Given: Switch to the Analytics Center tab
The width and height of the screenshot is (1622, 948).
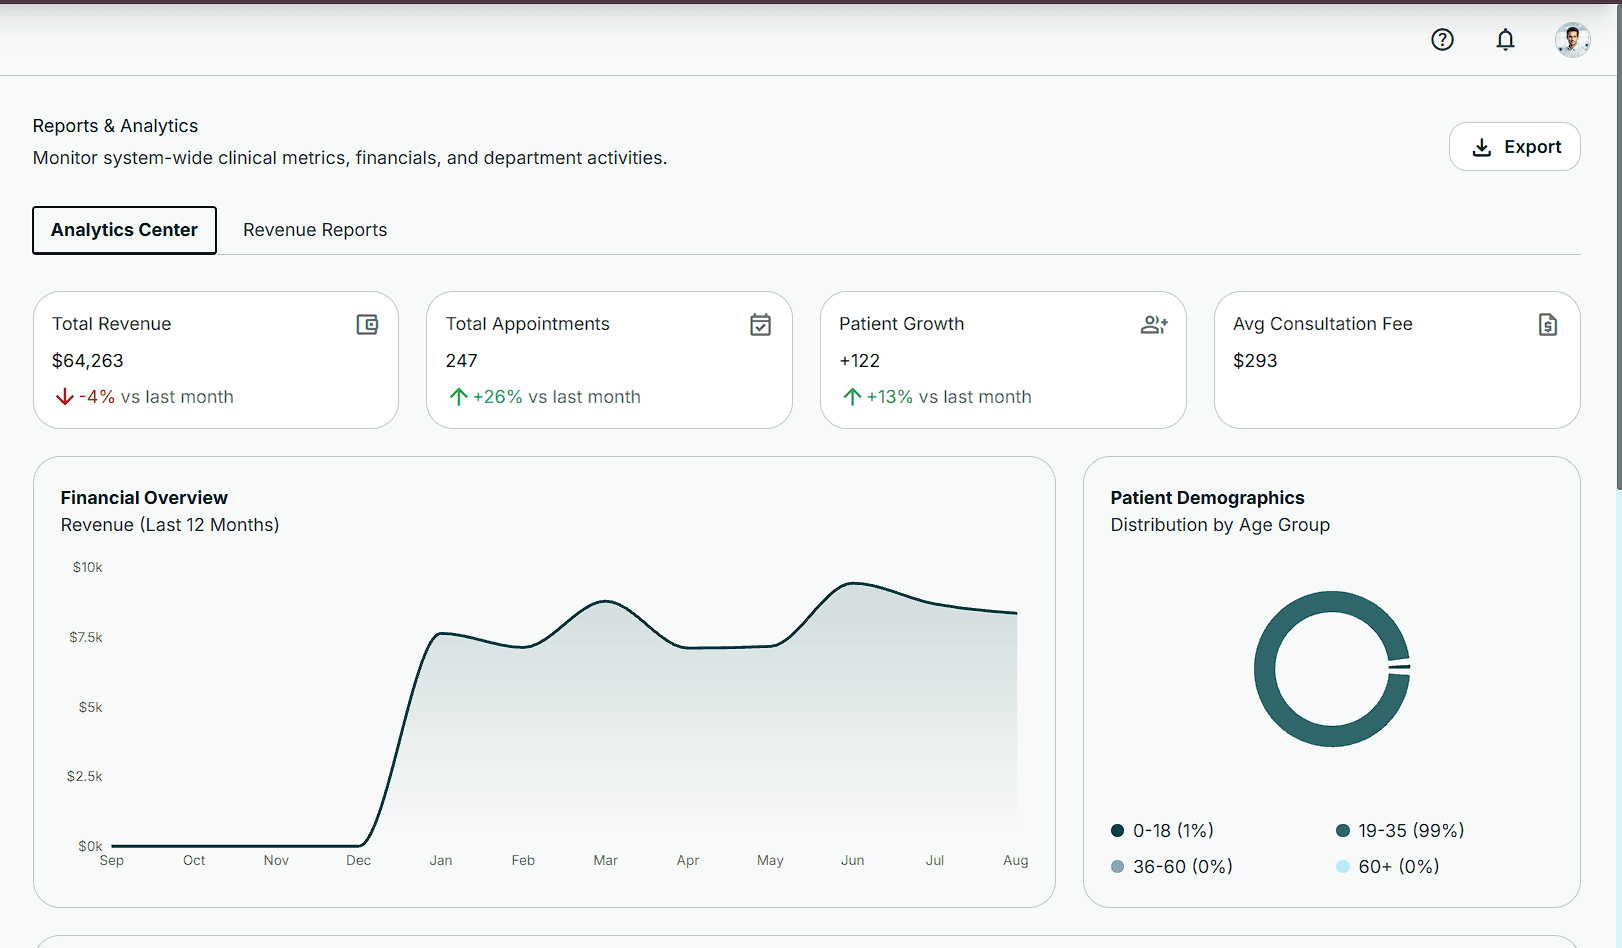Looking at the screenshot, I should (124, 230).
